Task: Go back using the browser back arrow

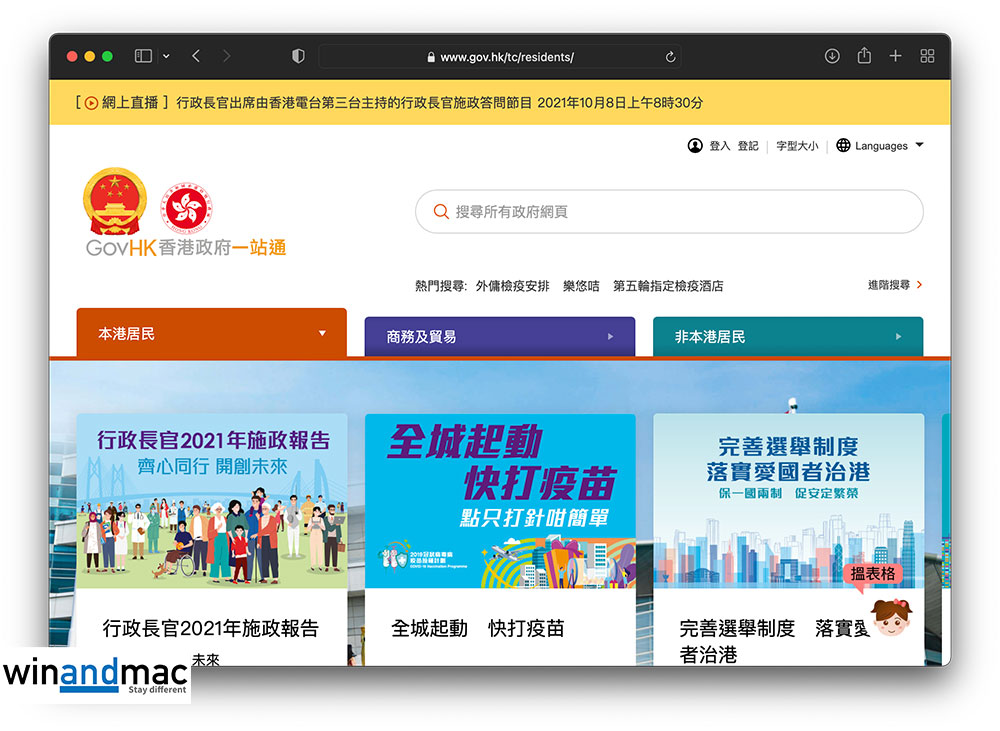Action: click(196, 56)
